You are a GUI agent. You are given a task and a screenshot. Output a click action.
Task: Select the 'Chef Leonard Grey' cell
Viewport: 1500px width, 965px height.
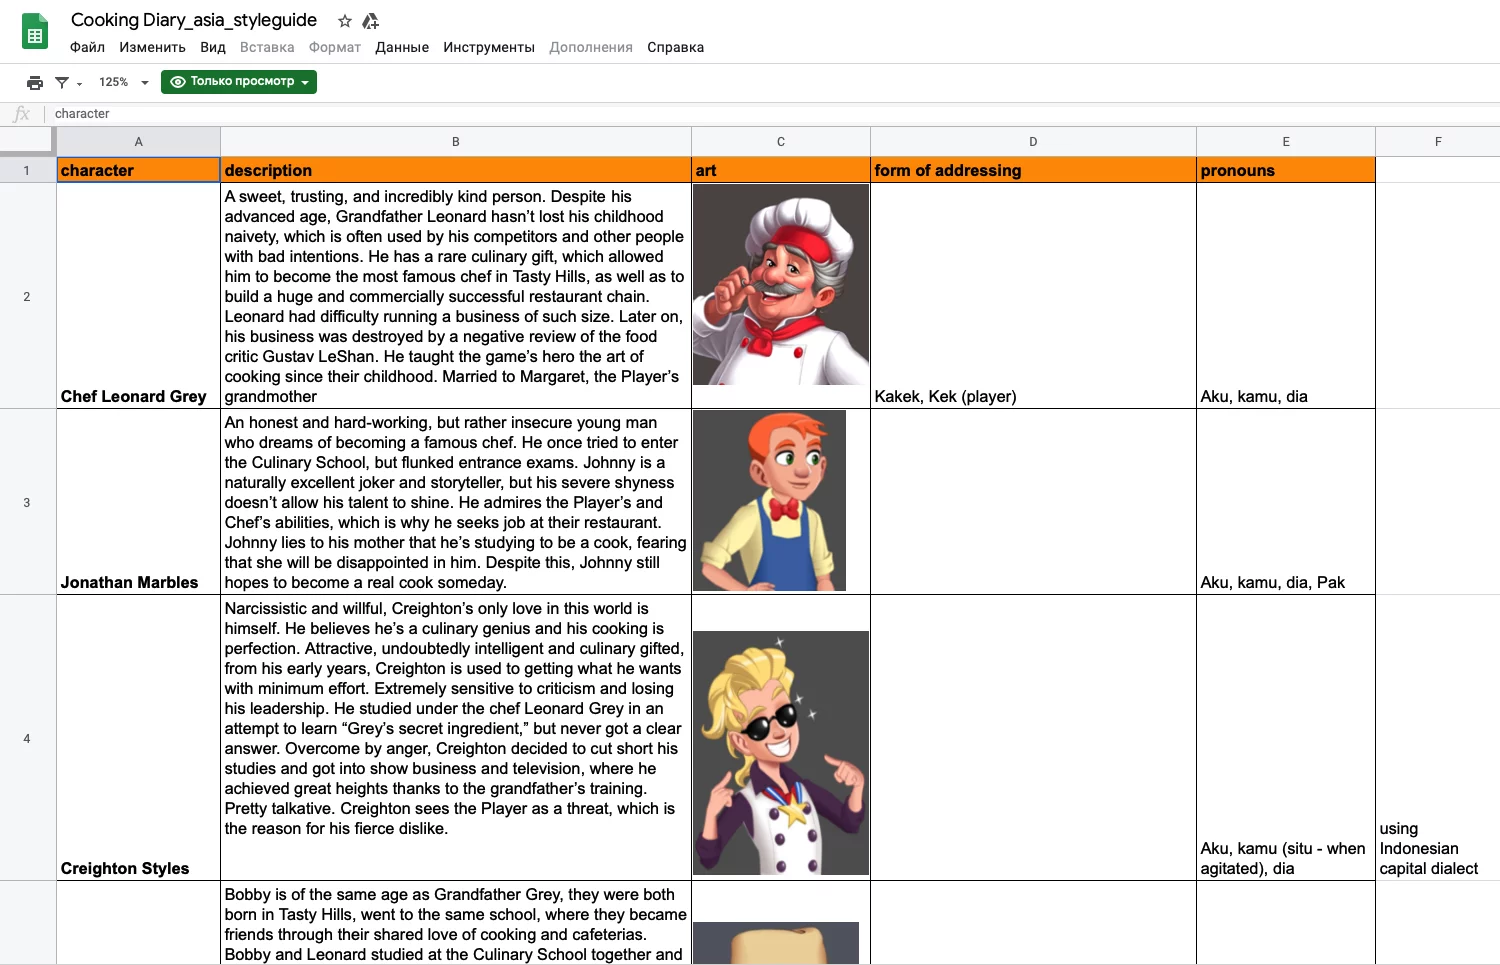138,296
